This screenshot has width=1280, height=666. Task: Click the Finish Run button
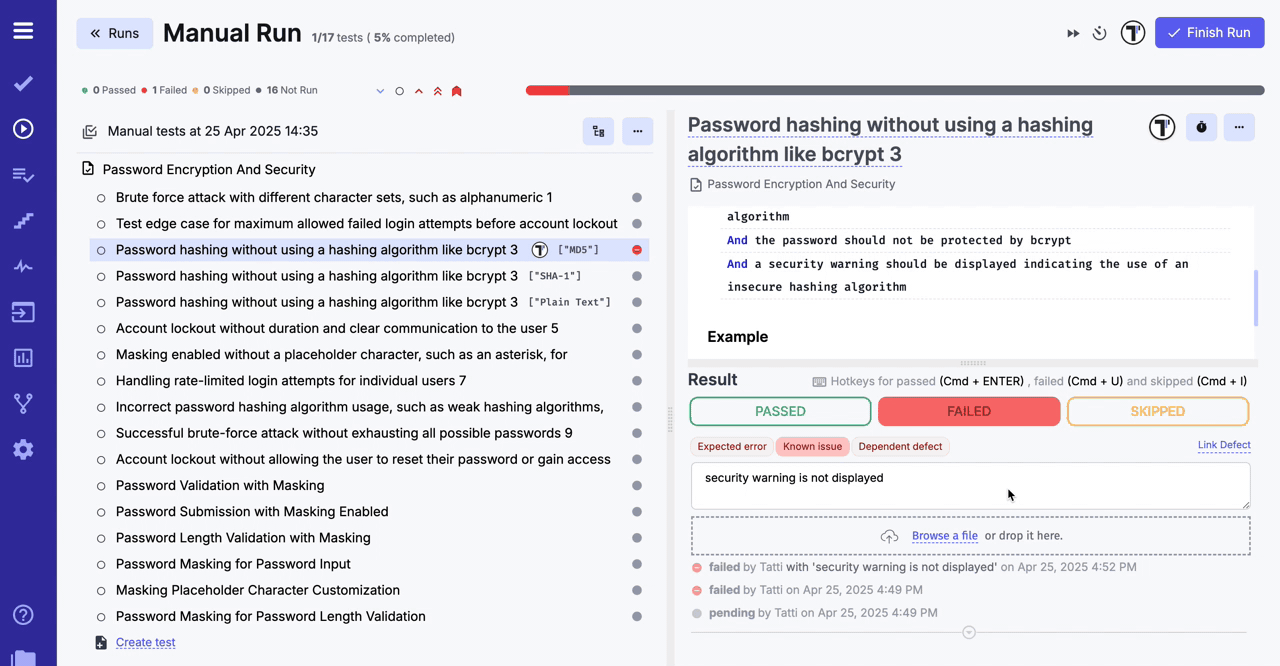click(x=1210, y=33)
